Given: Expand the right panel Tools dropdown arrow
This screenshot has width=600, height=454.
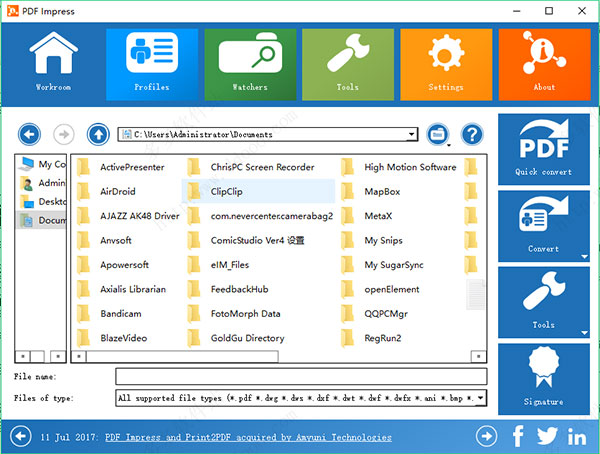Looking at the screenshot, I should [584, 333].
